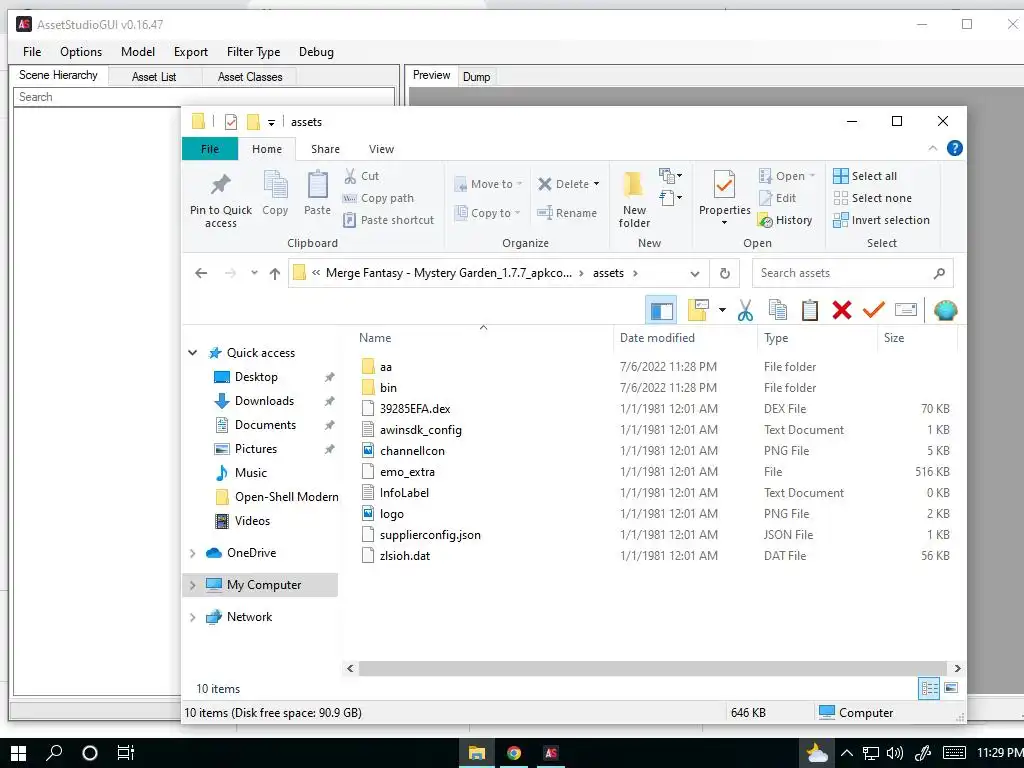Image resolution: width=1024 pixels, height=768 pixels.
Task: Go up one folder level arrow
Action: tap(275, 274)
